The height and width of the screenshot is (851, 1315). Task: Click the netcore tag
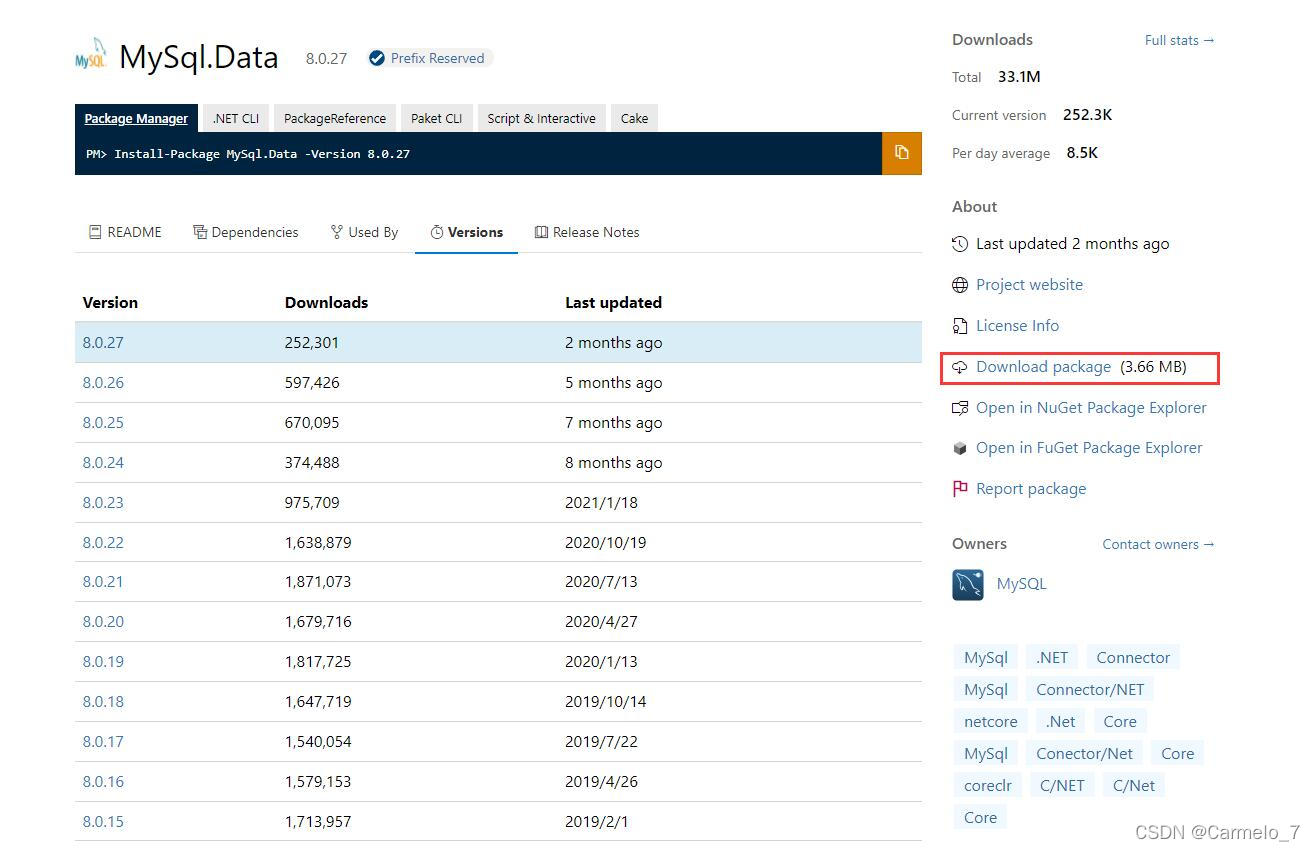[x=990, y=721]
